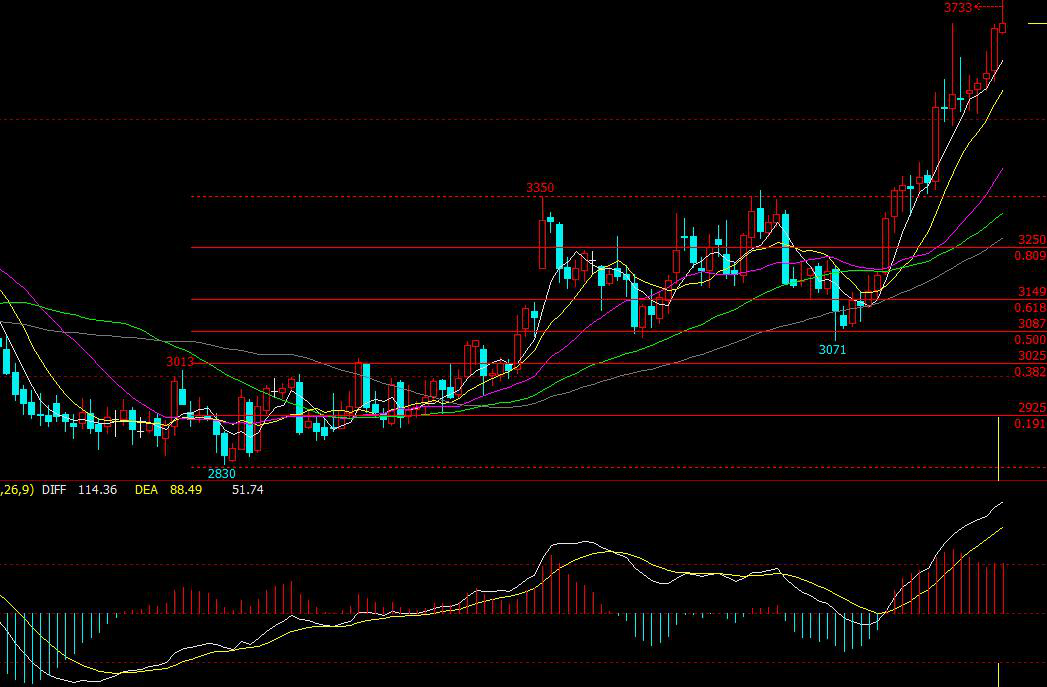Select the 0.500 retracement level label

[1029, 340]
